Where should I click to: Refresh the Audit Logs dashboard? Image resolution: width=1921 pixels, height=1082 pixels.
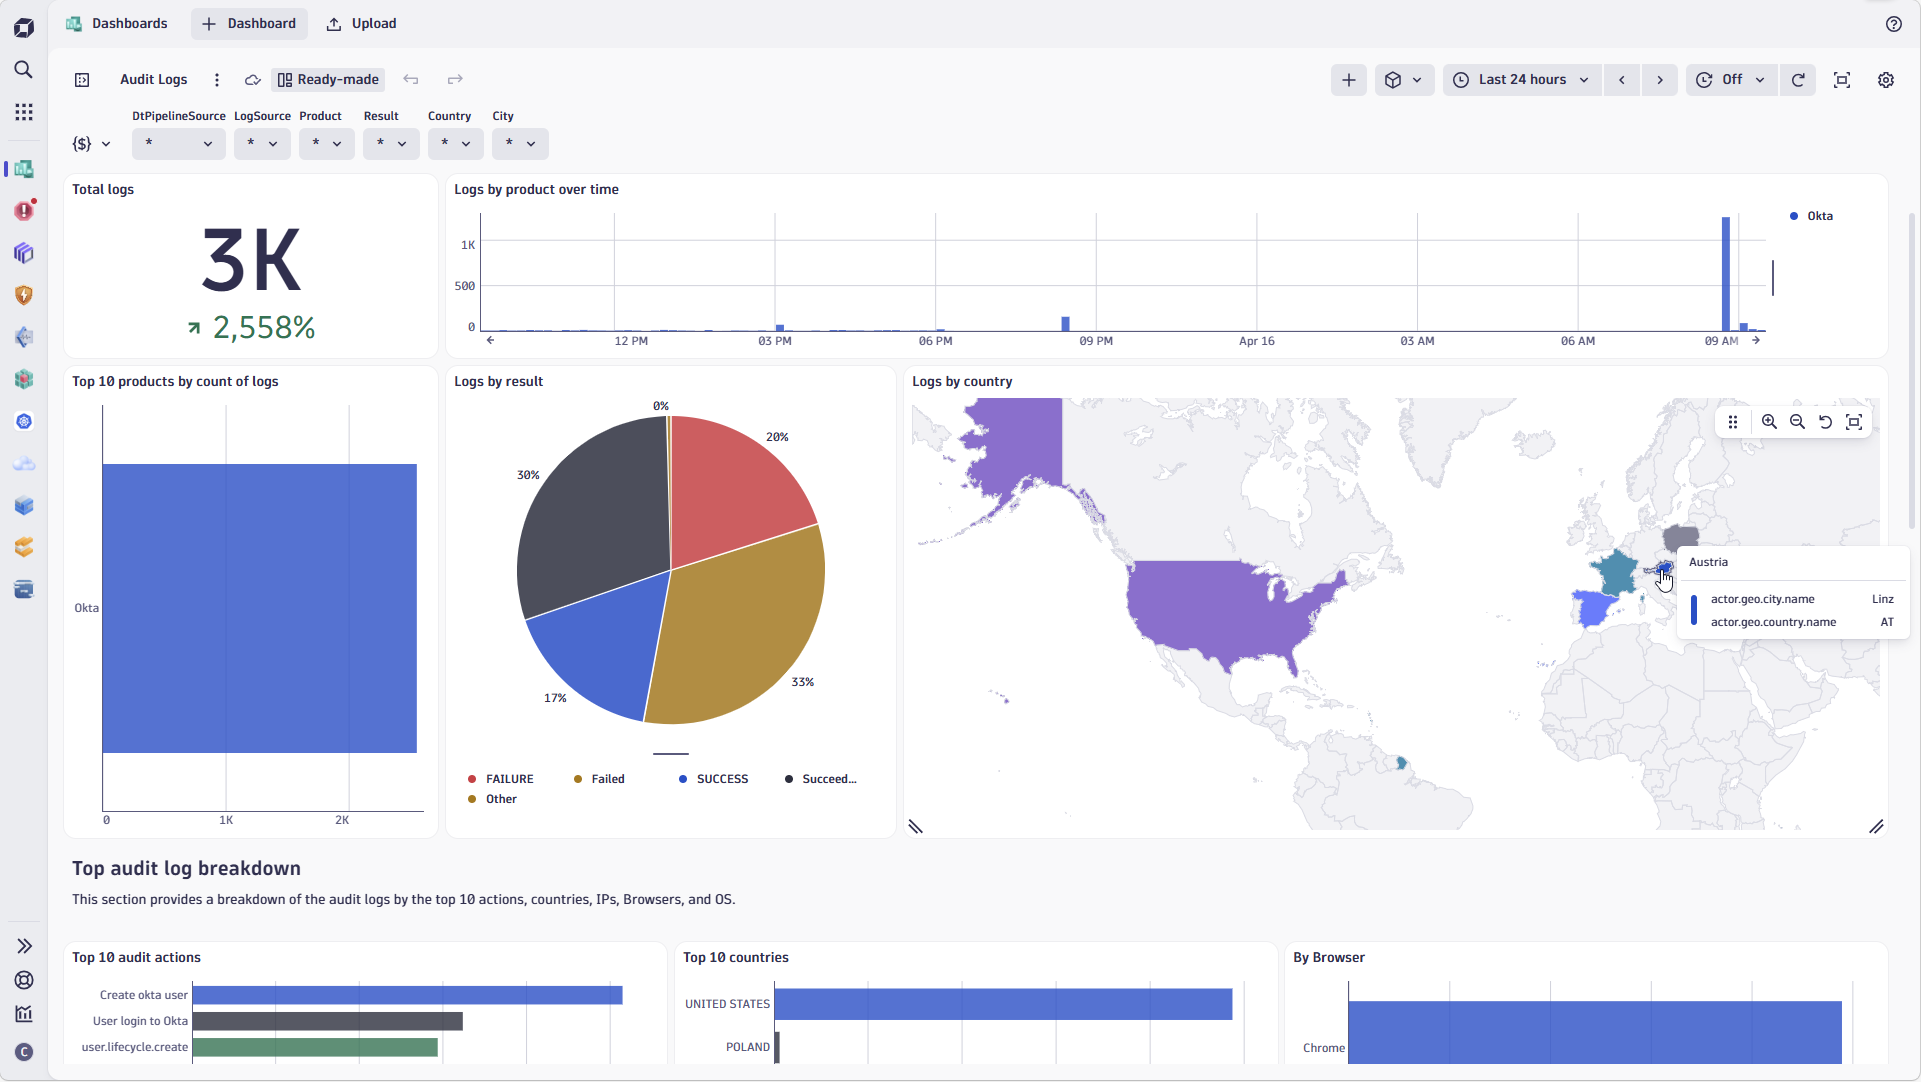[x=1798, y=79]
